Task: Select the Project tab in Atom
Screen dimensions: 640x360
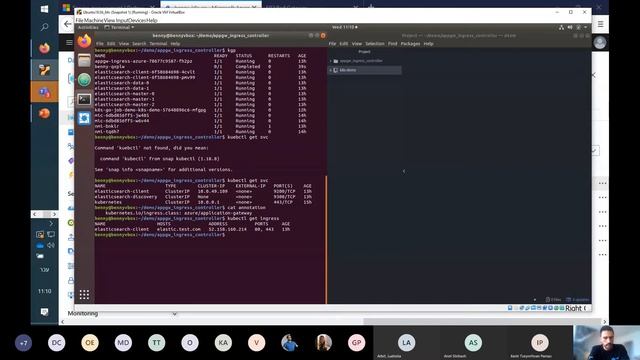Action: [x=364, y=51]
